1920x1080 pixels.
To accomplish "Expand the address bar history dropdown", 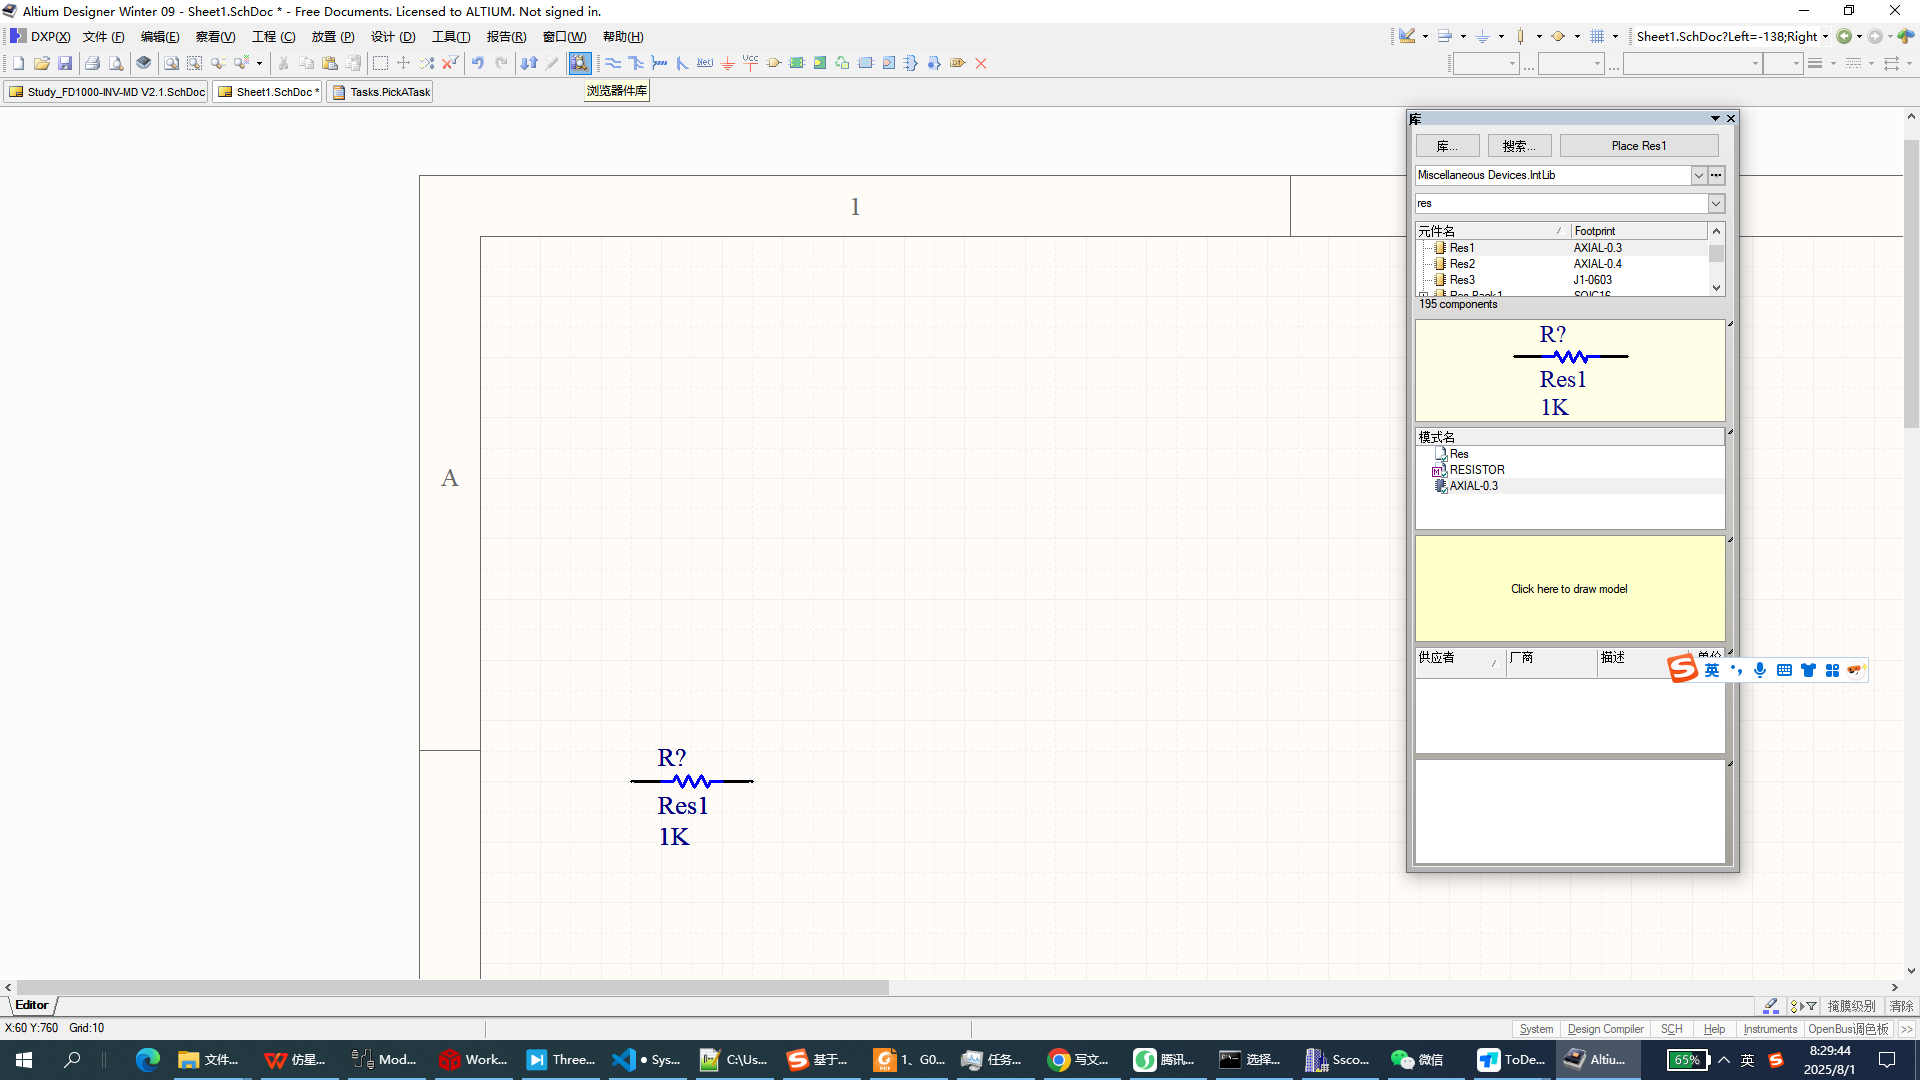I will coord(1825,36).
